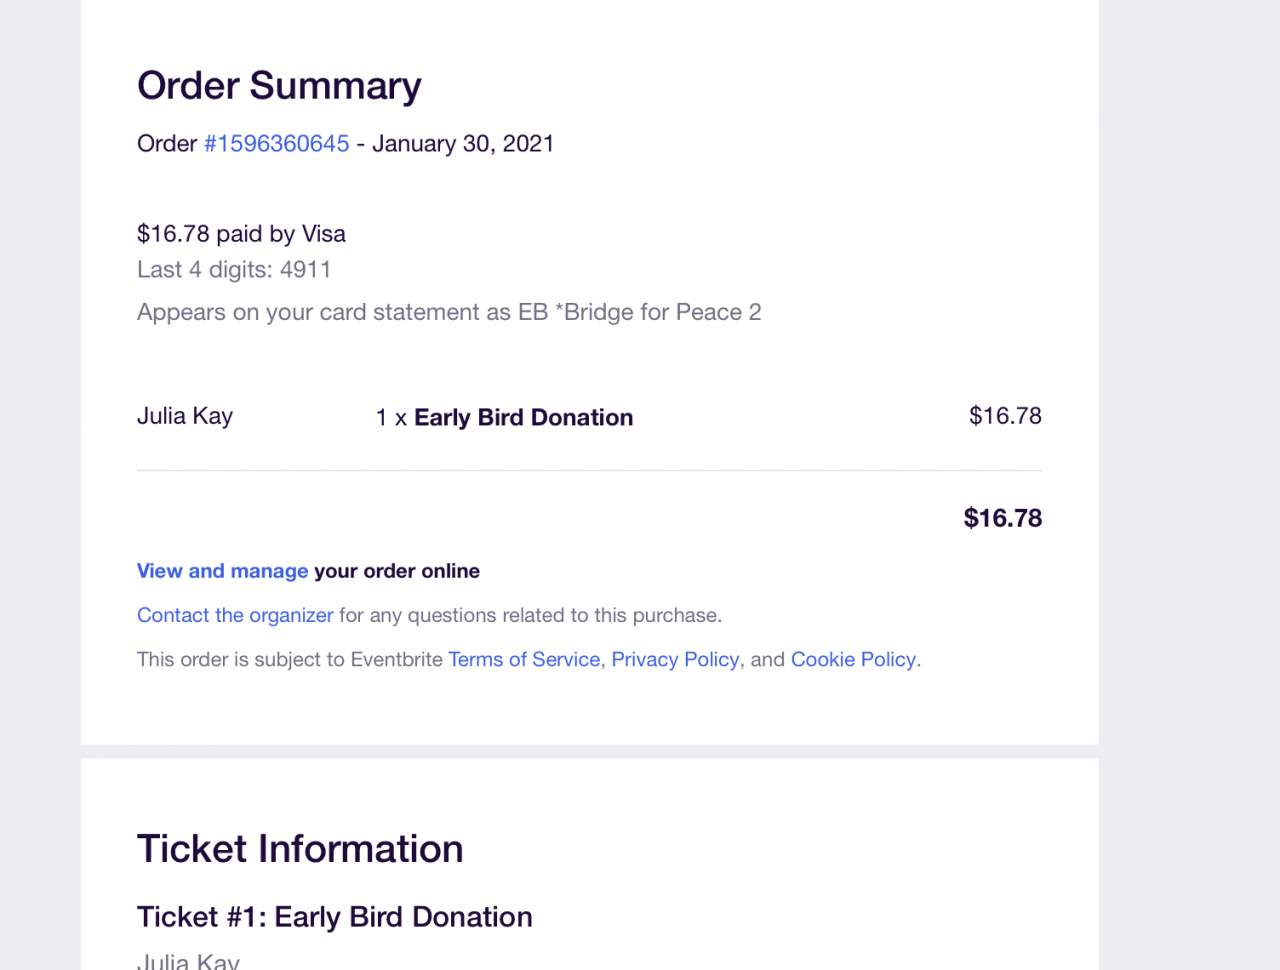1280x970 pixels.
Task: Click the $16.78 price beside Early Bird Donation
Action: click(x=1005, y=416)
